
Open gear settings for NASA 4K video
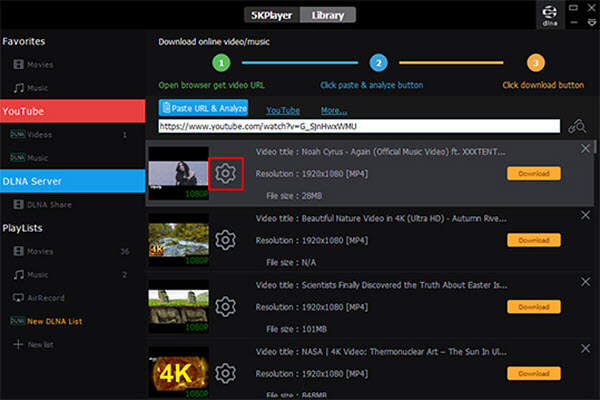[x=225, y=373]
